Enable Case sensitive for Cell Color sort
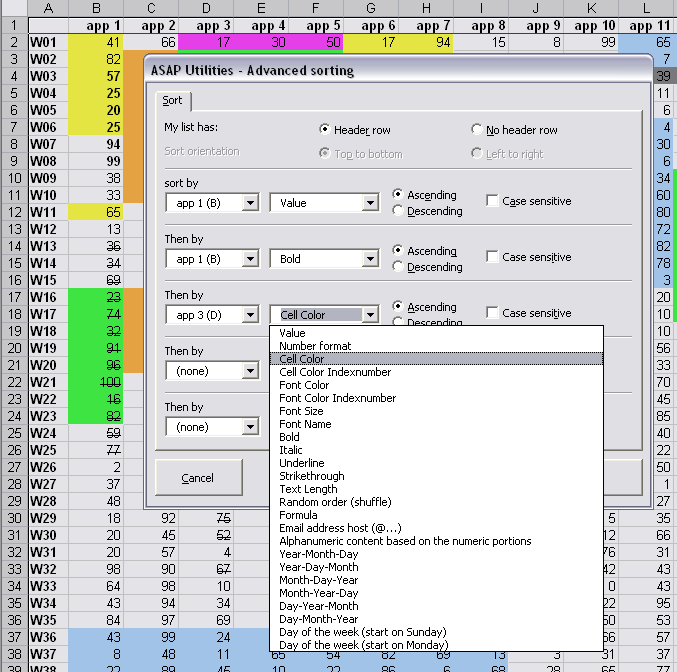 pyautogui.click(x=492, y=313)
